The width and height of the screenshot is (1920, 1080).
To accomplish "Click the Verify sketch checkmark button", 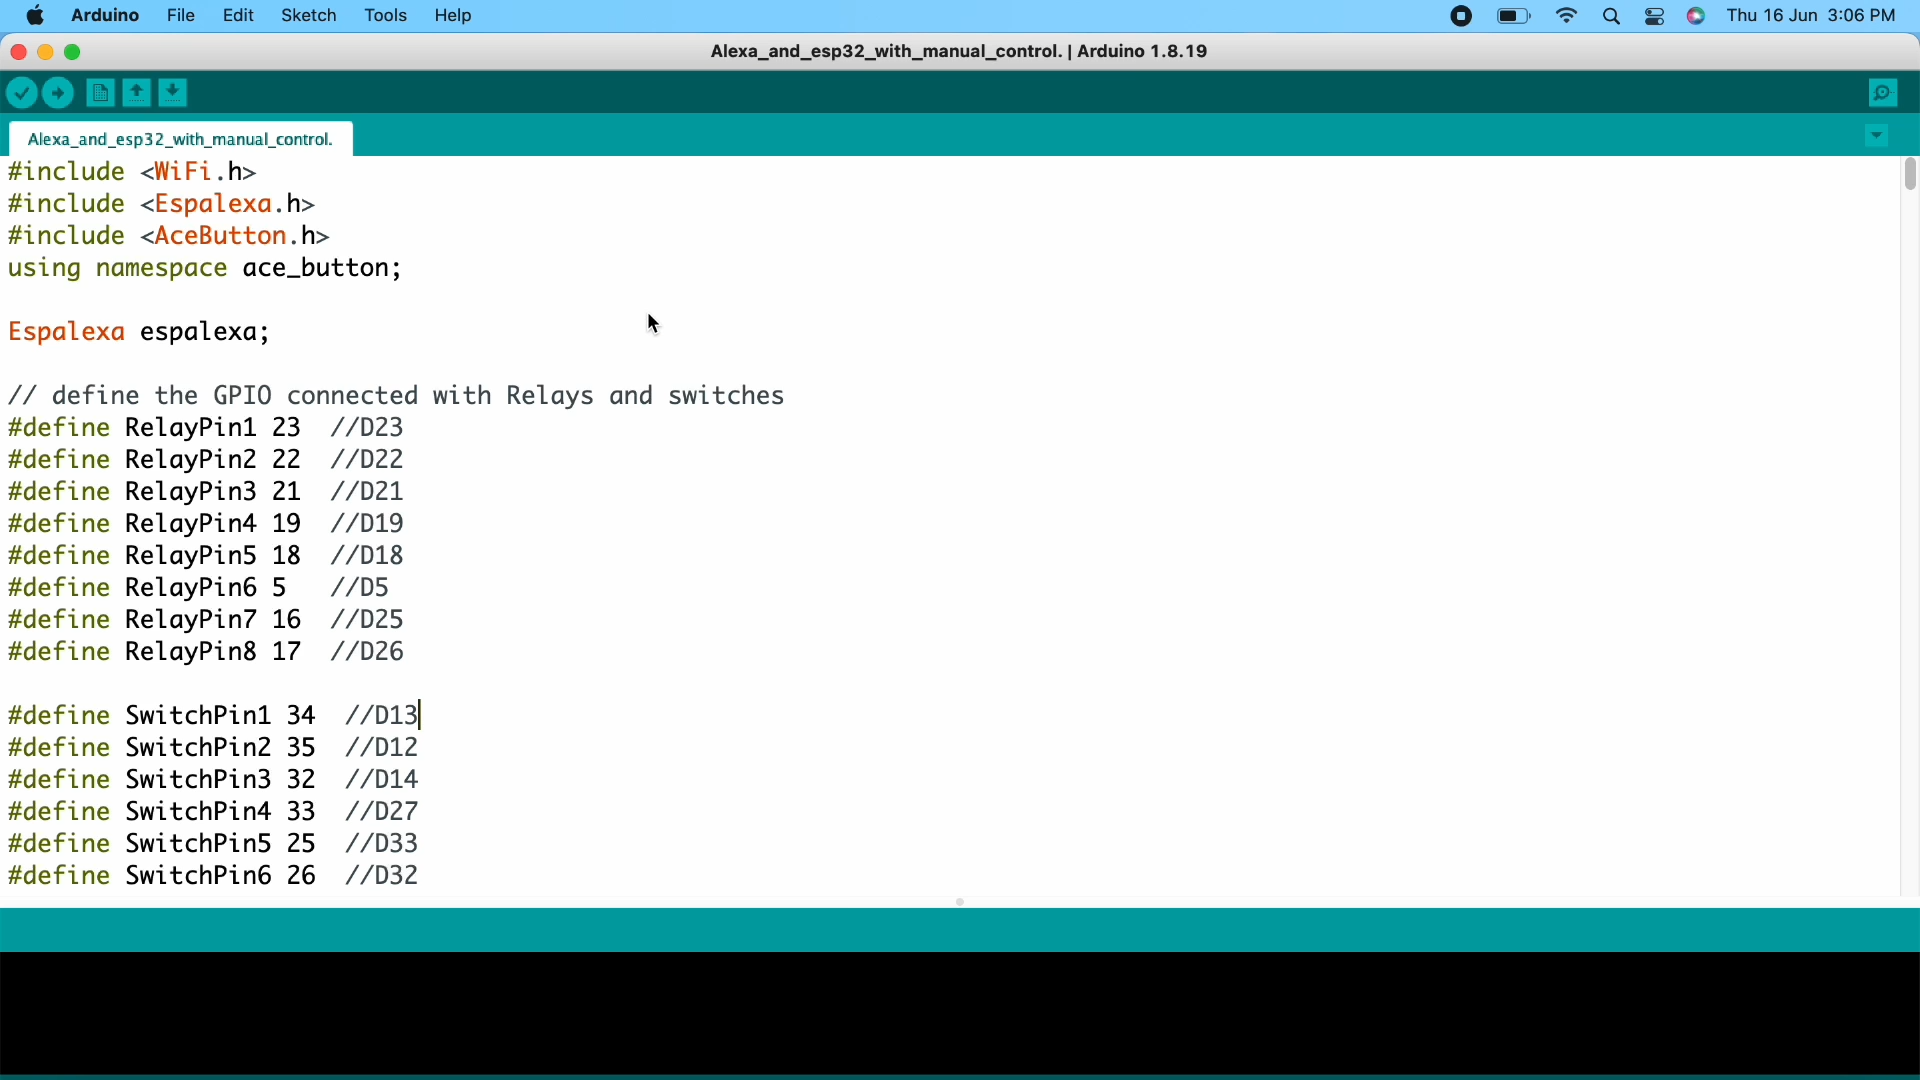I will 21,94.
